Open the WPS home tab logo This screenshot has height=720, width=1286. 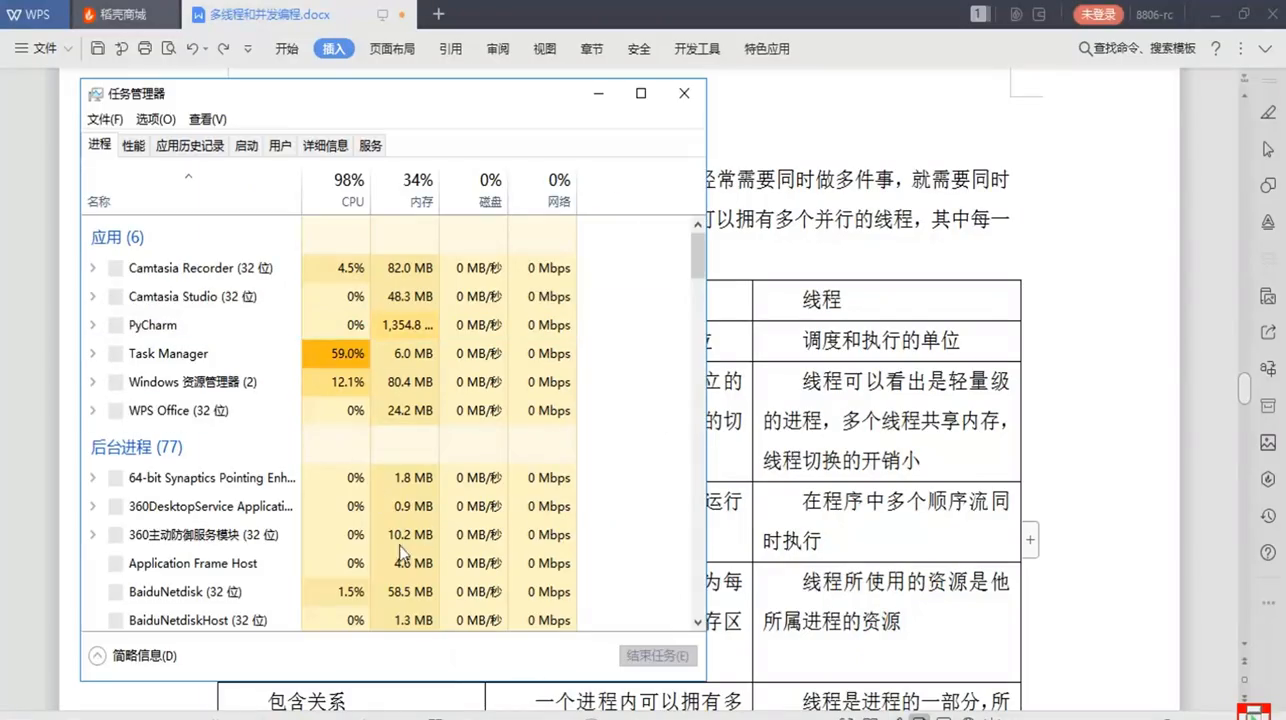click(29, 14)
